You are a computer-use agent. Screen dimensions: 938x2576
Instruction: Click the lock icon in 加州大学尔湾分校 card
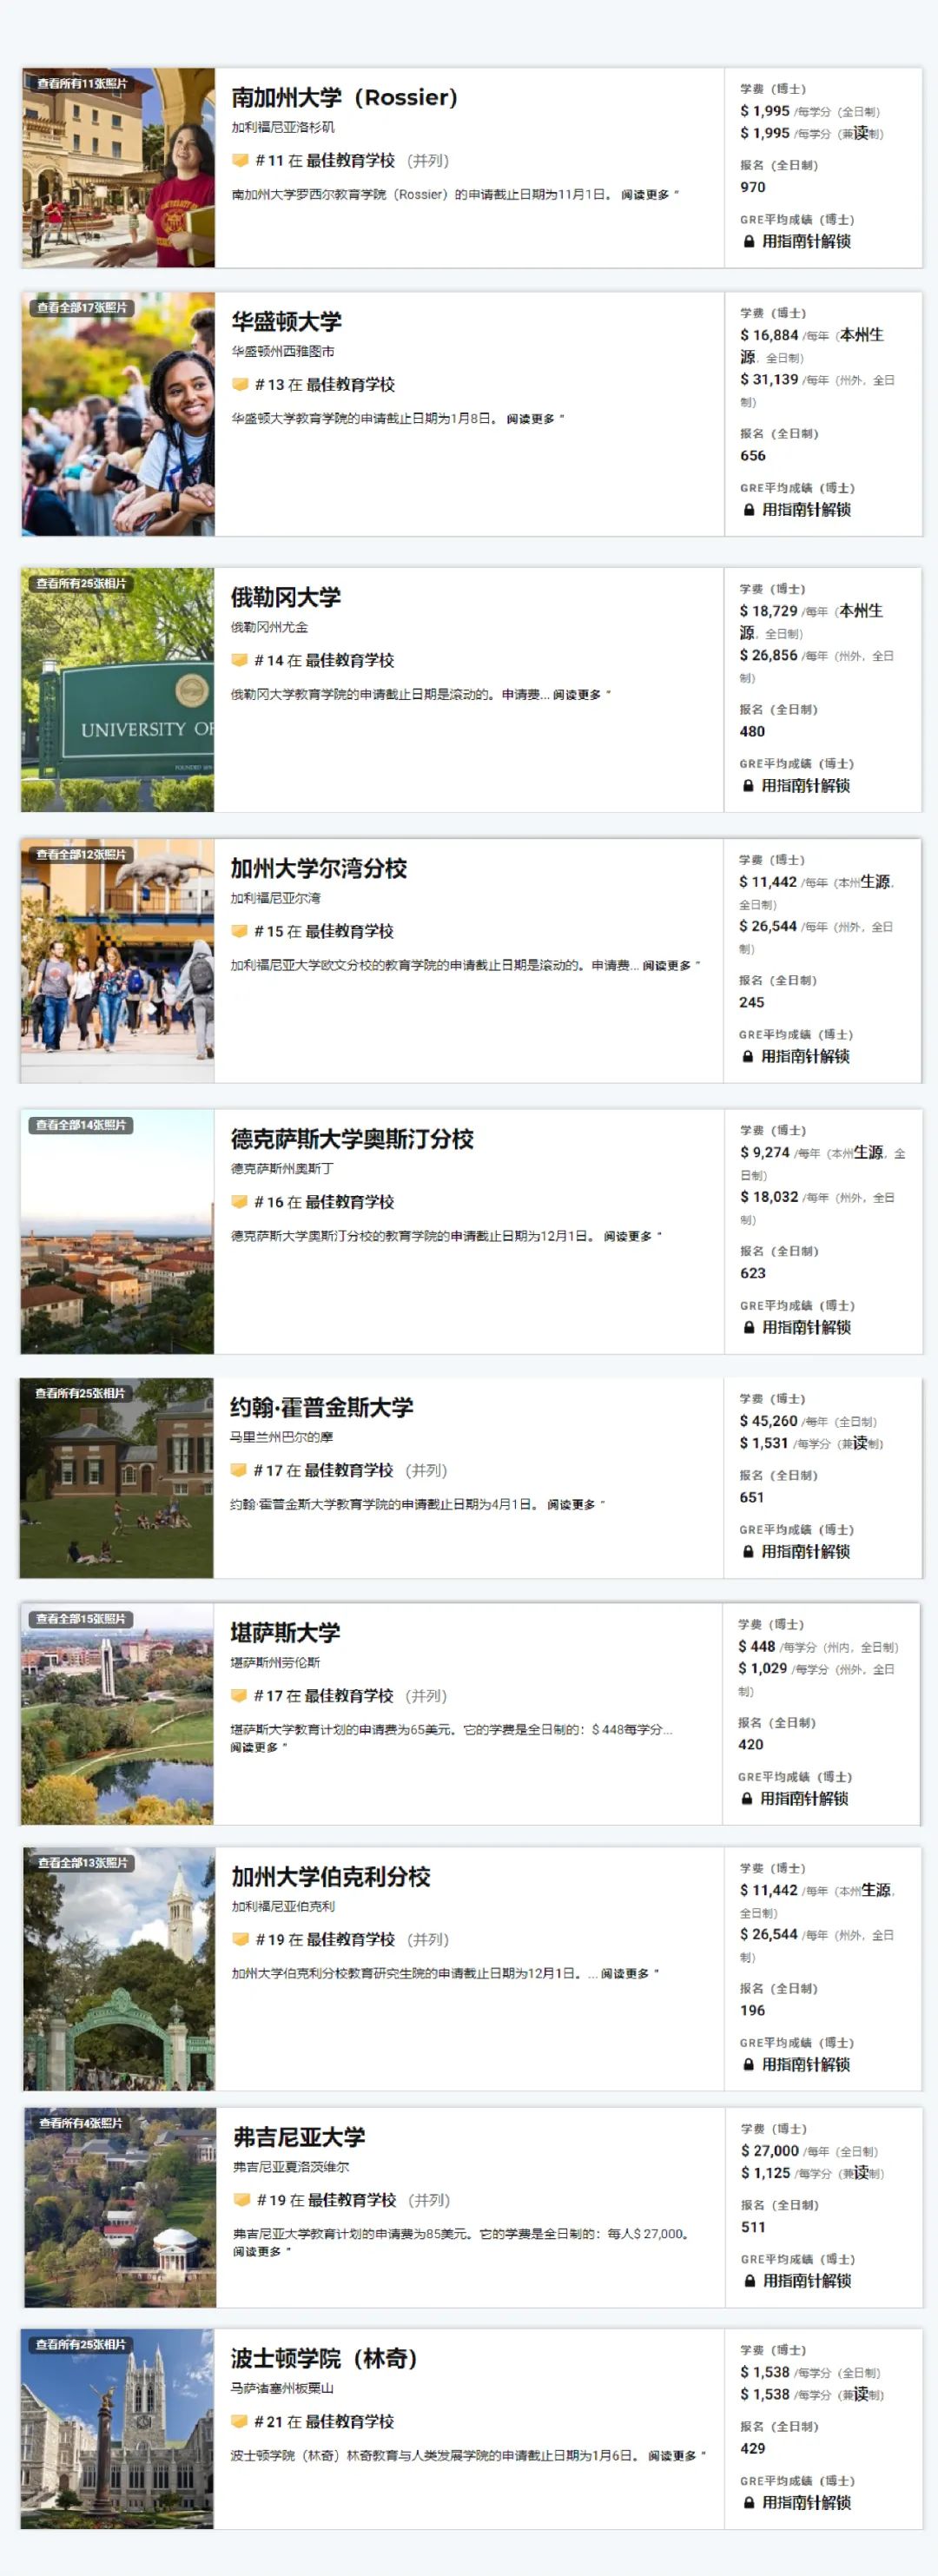point(748,1056)
